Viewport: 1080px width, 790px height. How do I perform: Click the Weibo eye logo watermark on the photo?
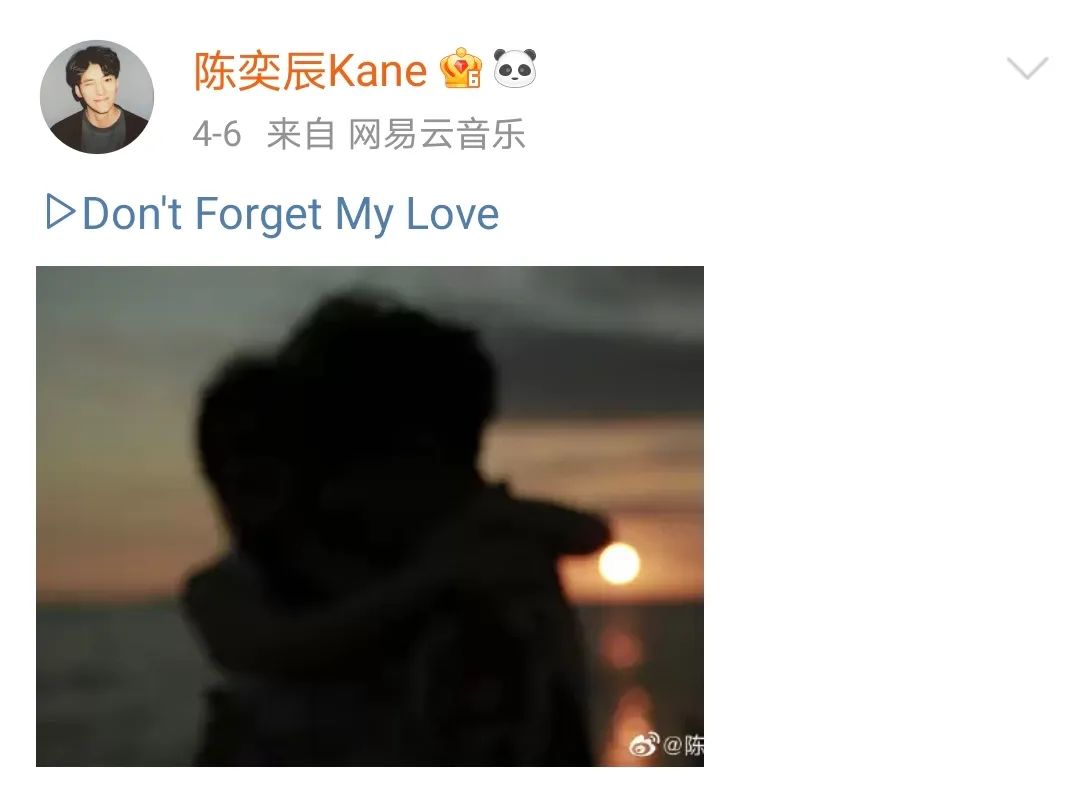[643, 745]
